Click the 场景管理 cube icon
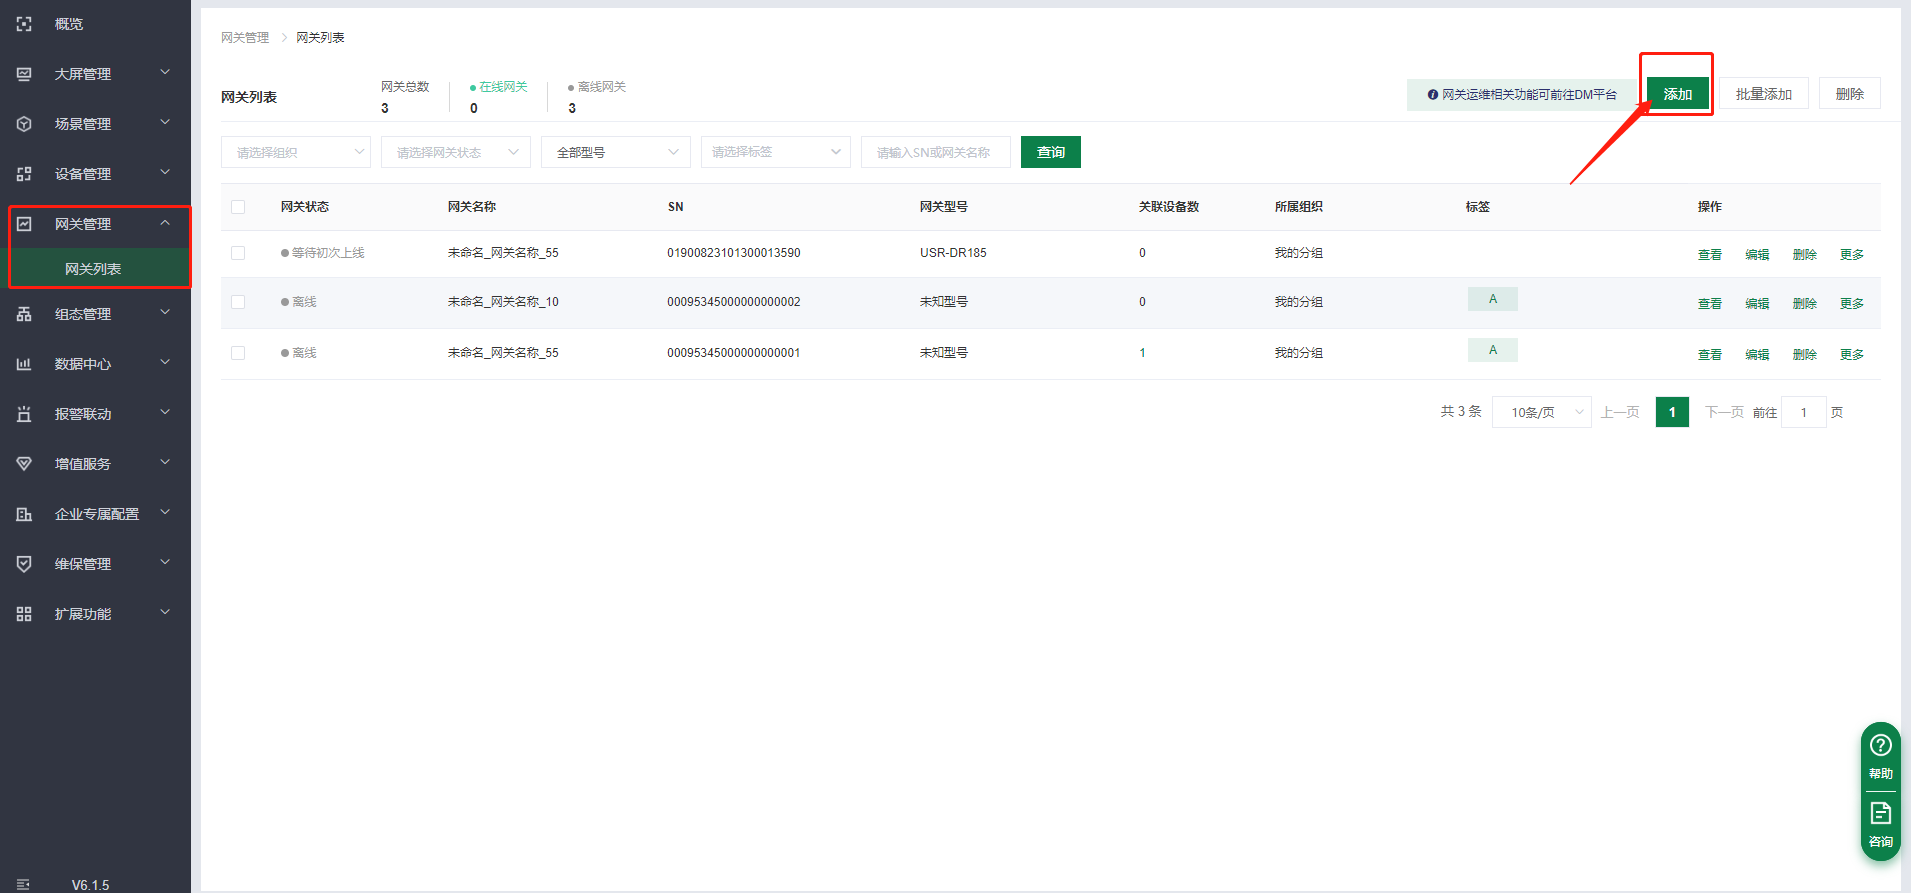Image resolution: width=1911 pixels, height=893 pixels. click(x=24, y=124)
